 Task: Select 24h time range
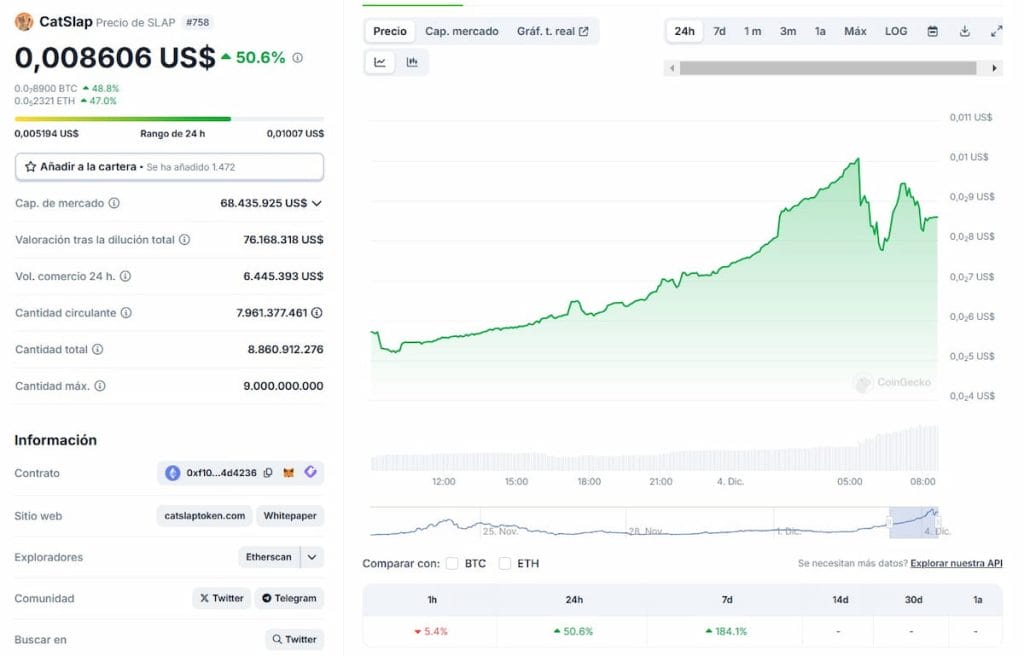click(x=684, y=31)
